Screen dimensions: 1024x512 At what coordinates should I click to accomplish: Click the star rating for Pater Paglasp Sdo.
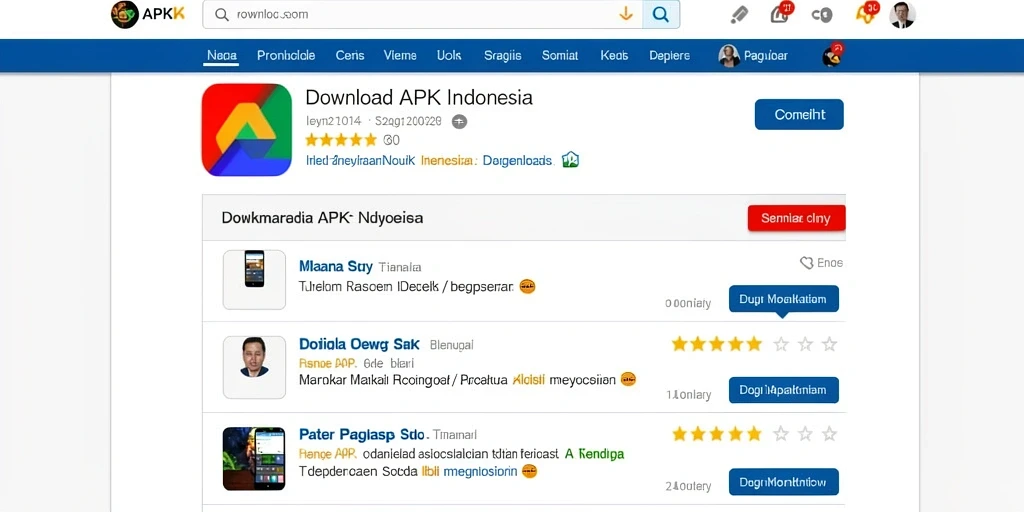click(754, 434)
